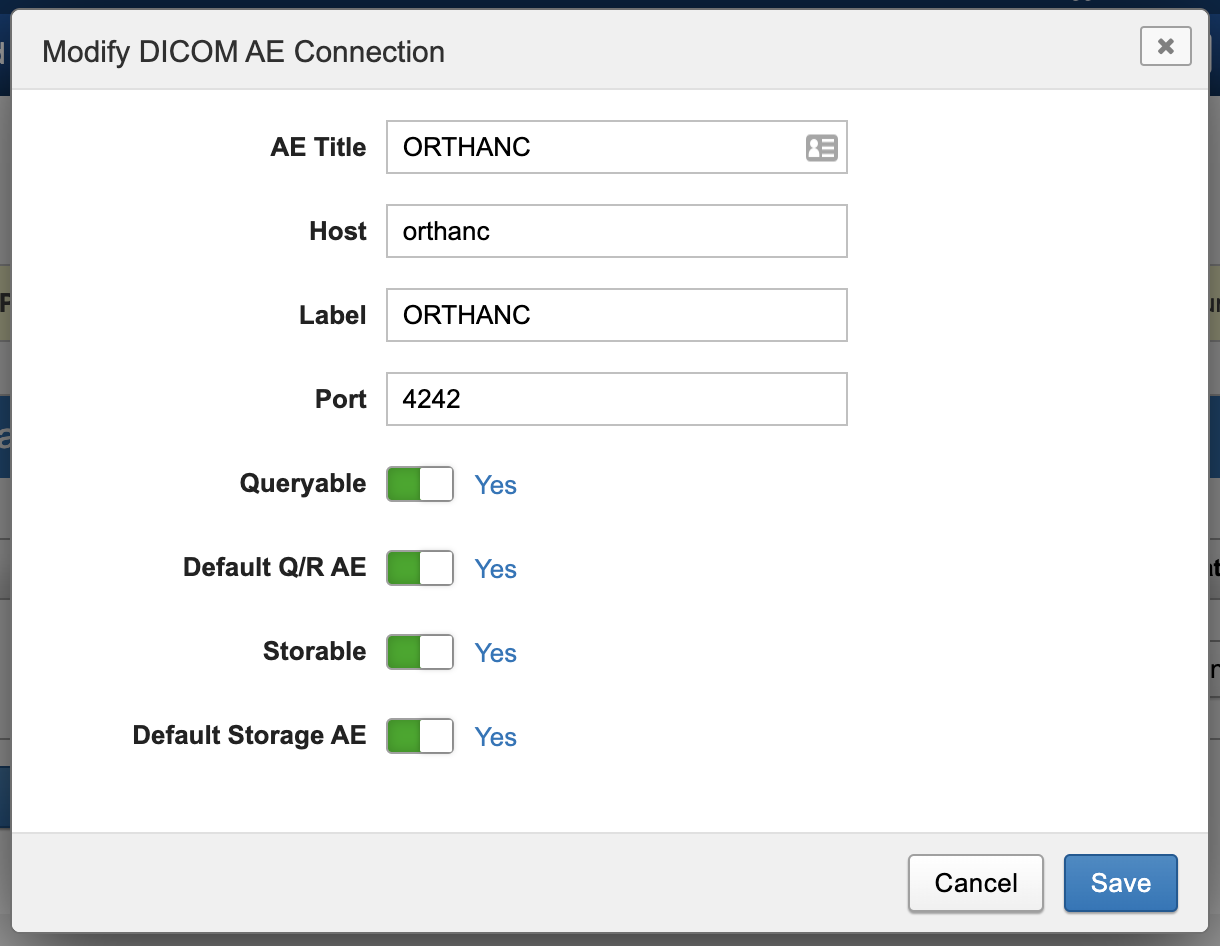Image resolution: width=1220 pixels, height=946 pixels.
Task: Save the DICOM AE connection
Action: (1120, 883)
